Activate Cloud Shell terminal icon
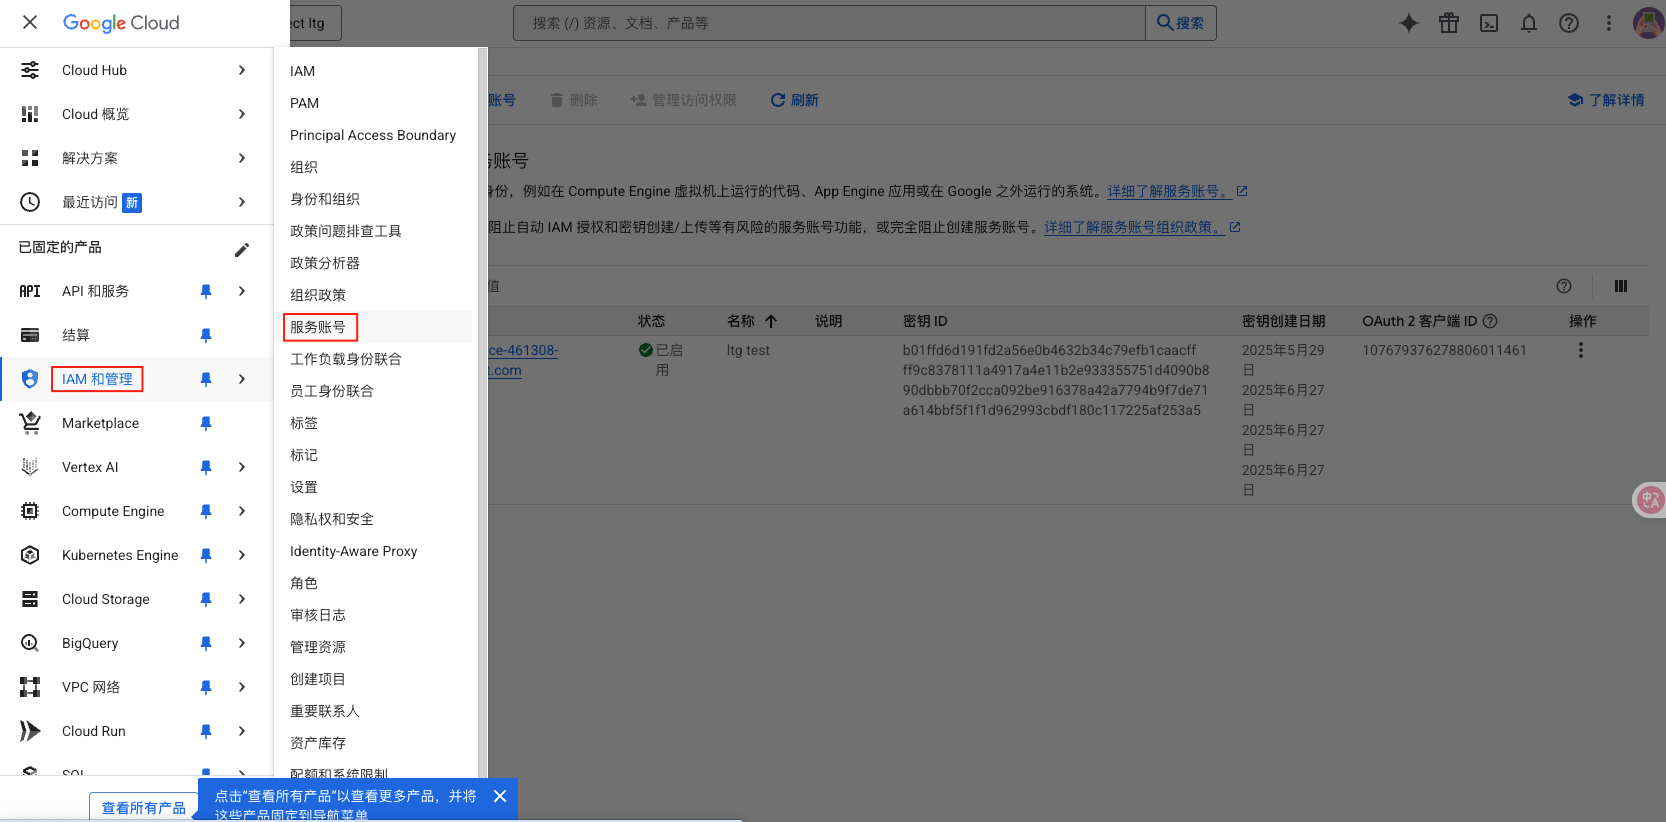 point(1489,23)
